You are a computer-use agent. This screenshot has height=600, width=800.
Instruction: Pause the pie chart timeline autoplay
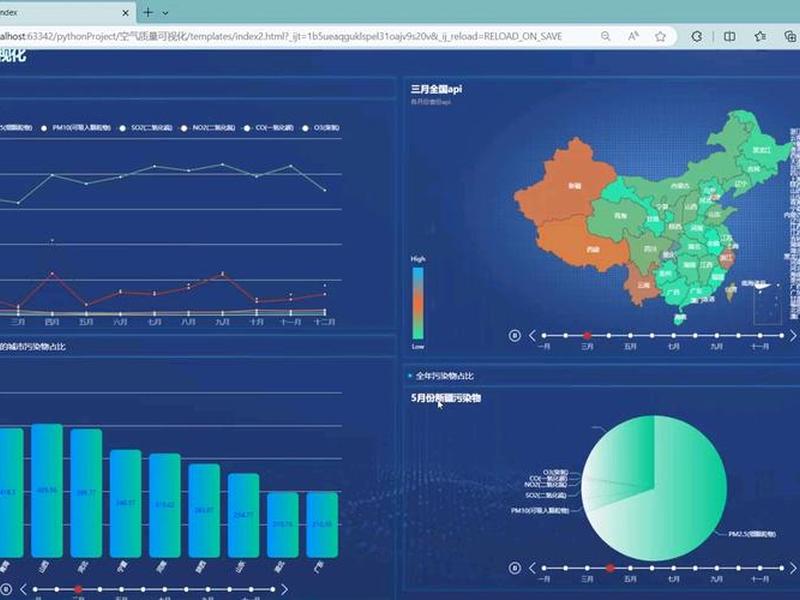(514, 568)
